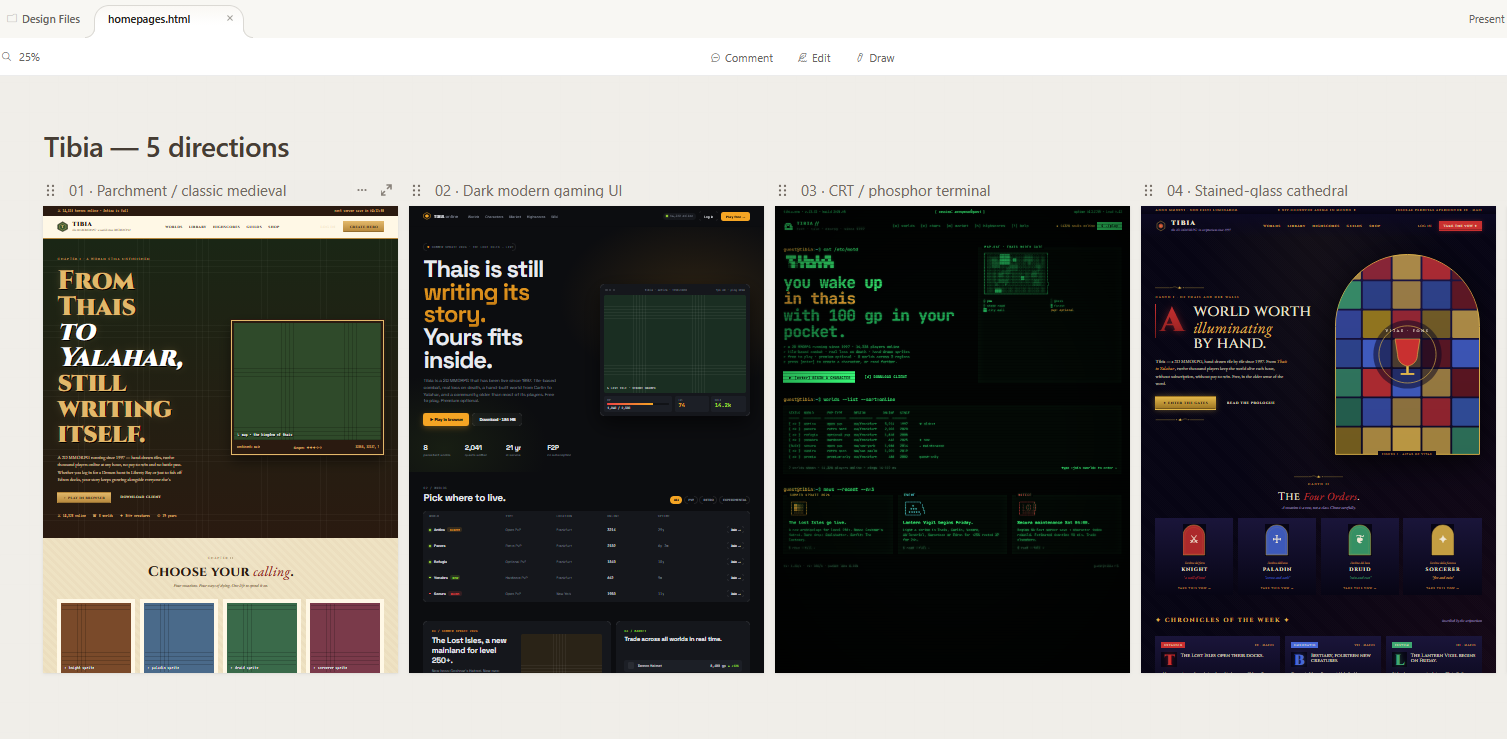Select the gold Sorcerer shield emblem
The width and height of the screenshot is (1507, 739).
pyautogui.click(x=1443, y=541)
